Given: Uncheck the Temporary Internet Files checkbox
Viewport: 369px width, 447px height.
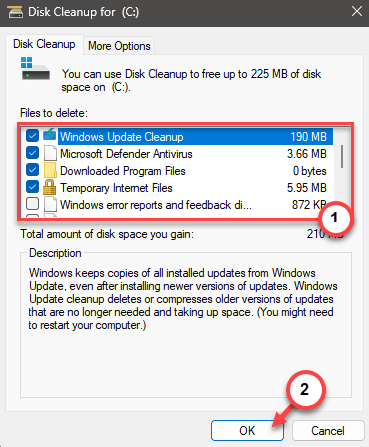Looking at the screenshot, I should (32, 187).
